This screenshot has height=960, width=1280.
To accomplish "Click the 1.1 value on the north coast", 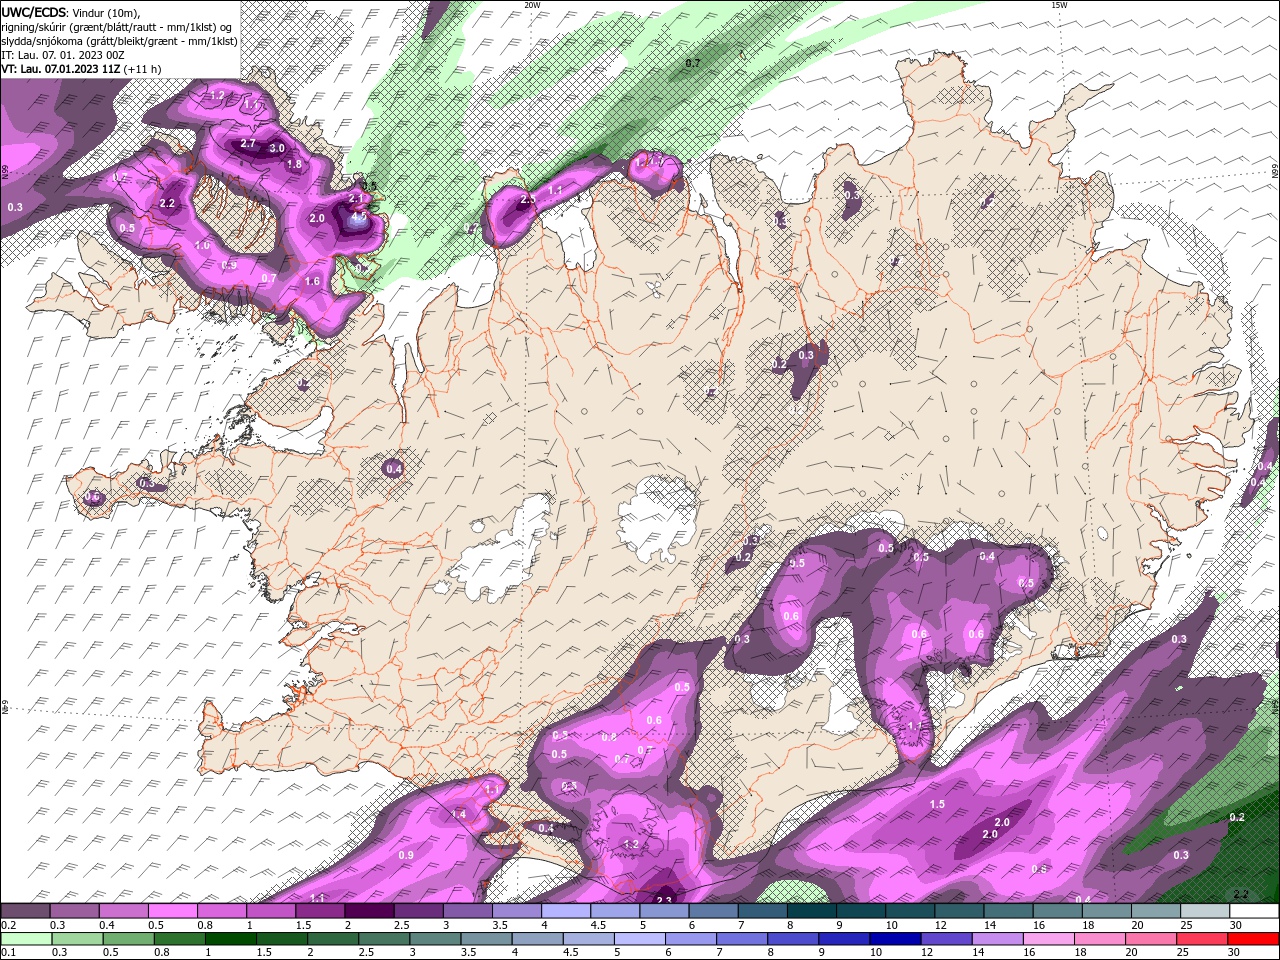I will 555,189.
